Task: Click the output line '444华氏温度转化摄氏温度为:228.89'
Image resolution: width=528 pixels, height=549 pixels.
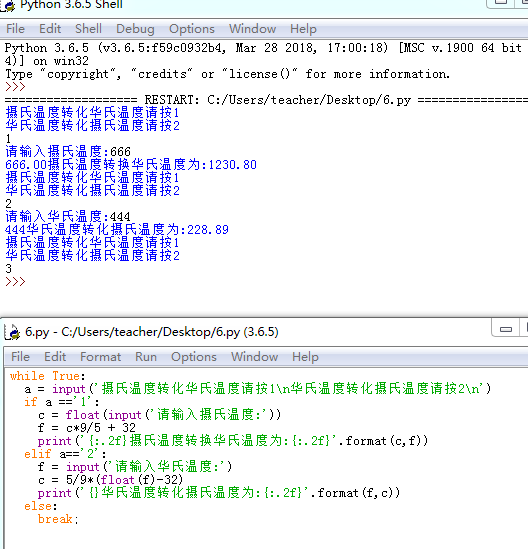Action: [117, 230]
